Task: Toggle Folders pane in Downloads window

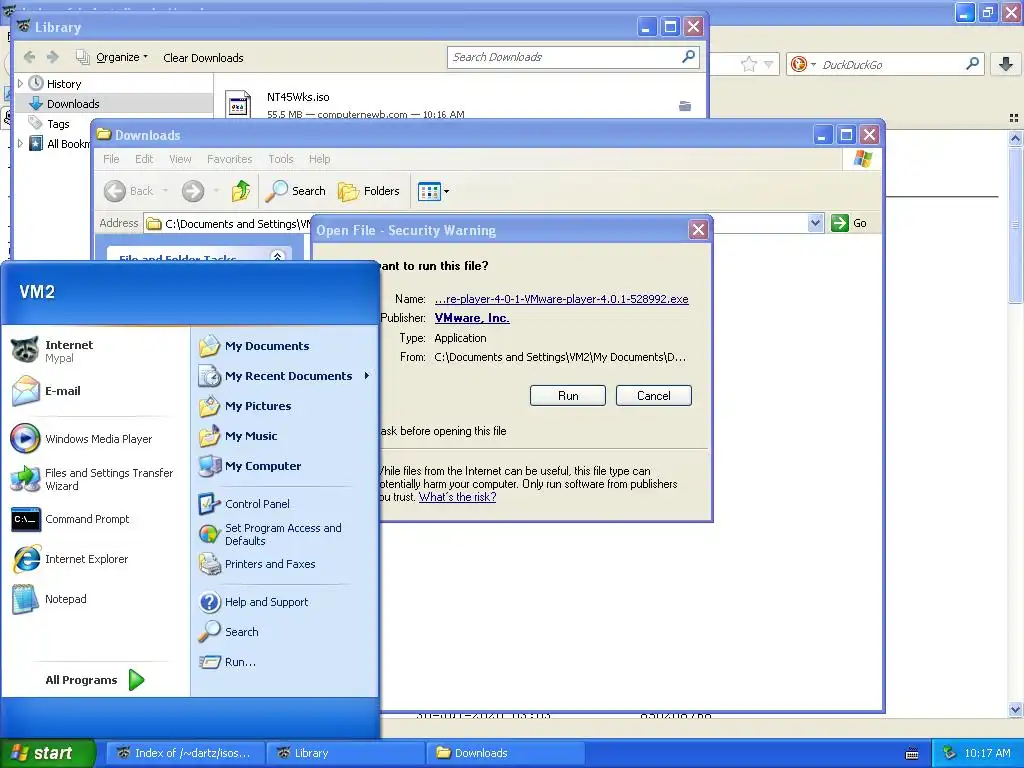Action: 369,191
